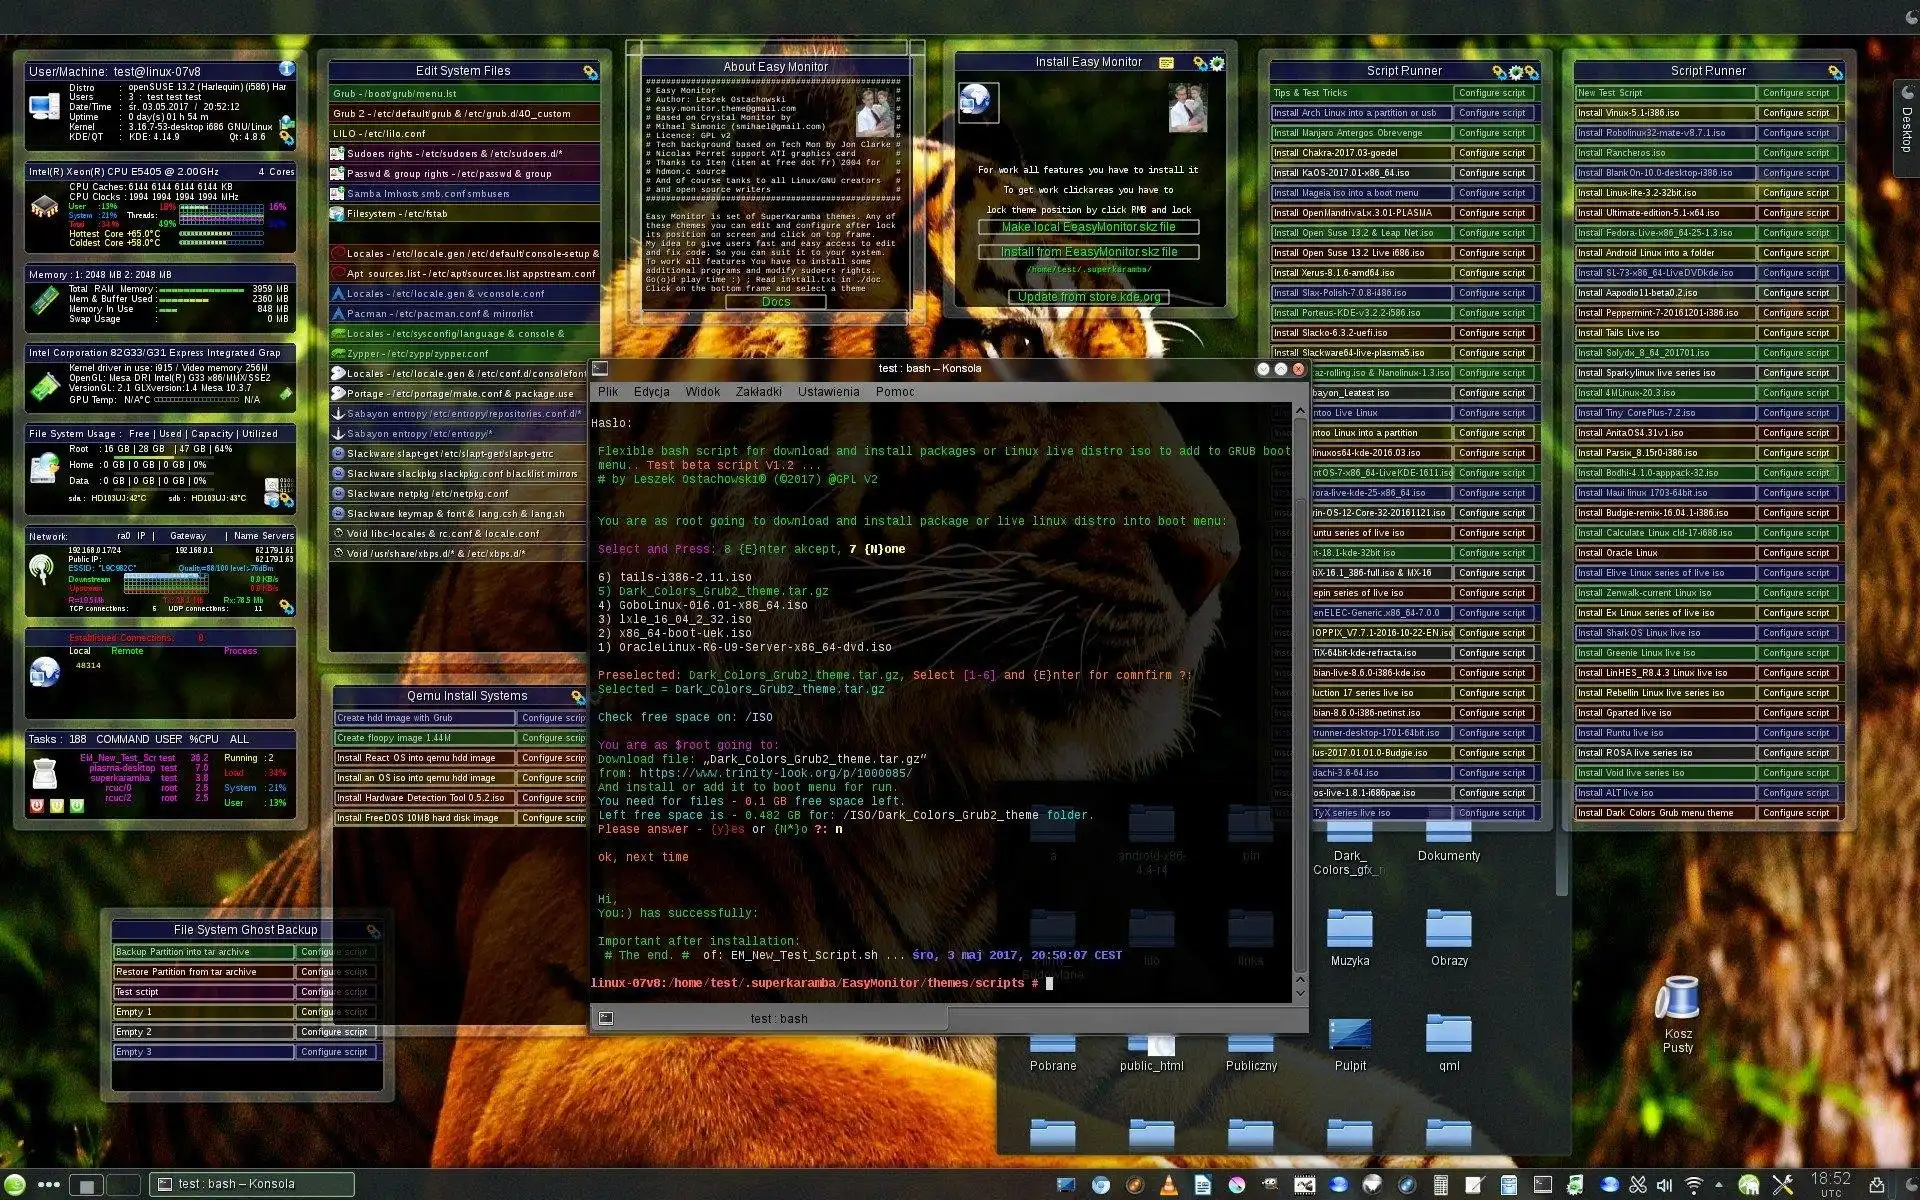The width and height of the screenshot is (1920, 1200).
Task: Click red power icon in Tasks widget
Action: click(x=37, y=805)
